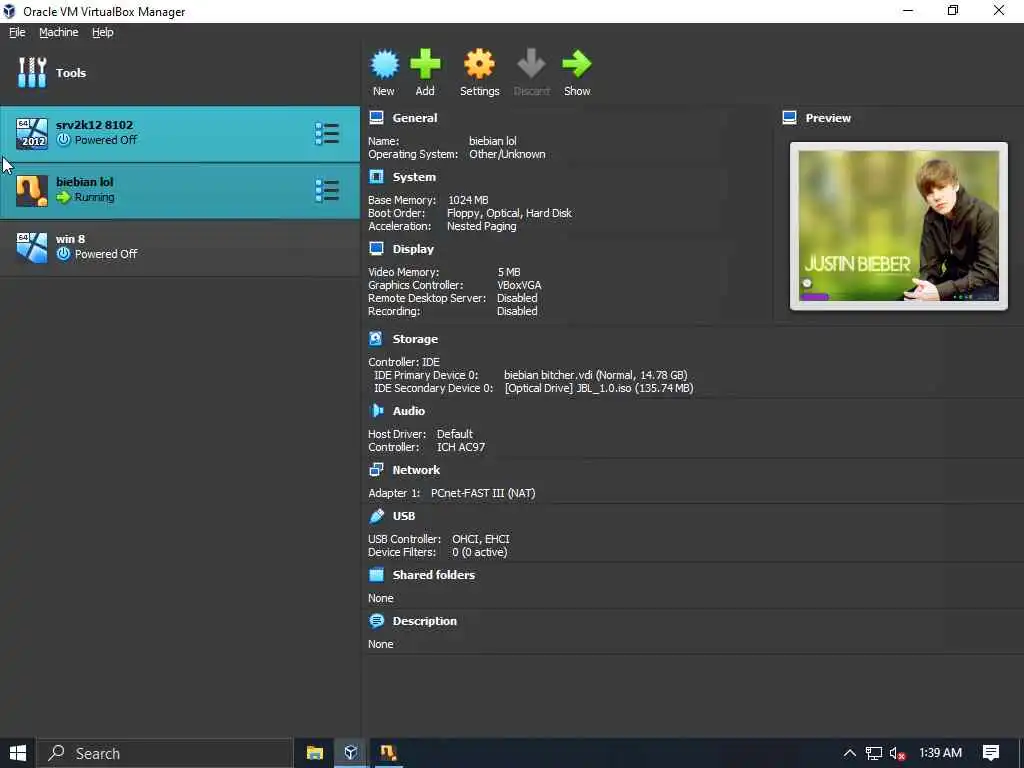Open the USB settings header link
The image size is (1024, 768).
coord(404,516)
